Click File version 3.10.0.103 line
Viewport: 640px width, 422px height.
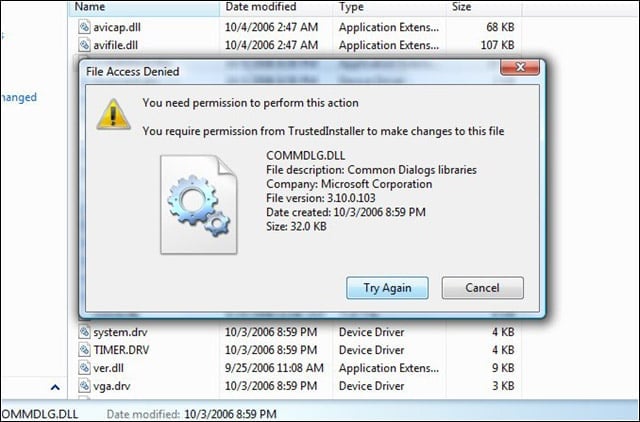[321, 198]
